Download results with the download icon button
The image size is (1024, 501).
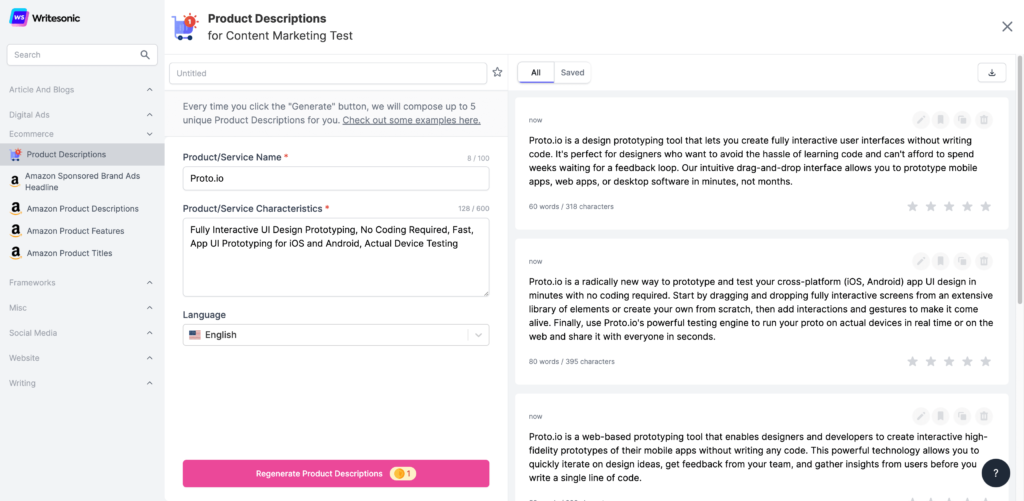(992, 73)
